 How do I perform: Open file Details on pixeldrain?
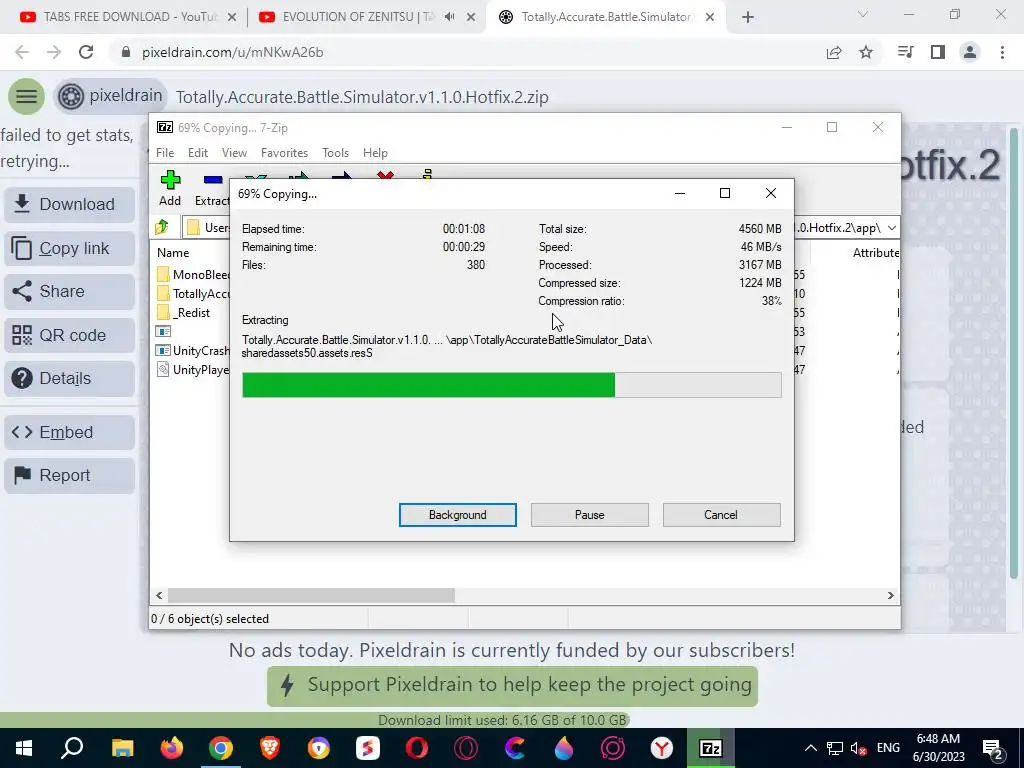tap(69, 378)
